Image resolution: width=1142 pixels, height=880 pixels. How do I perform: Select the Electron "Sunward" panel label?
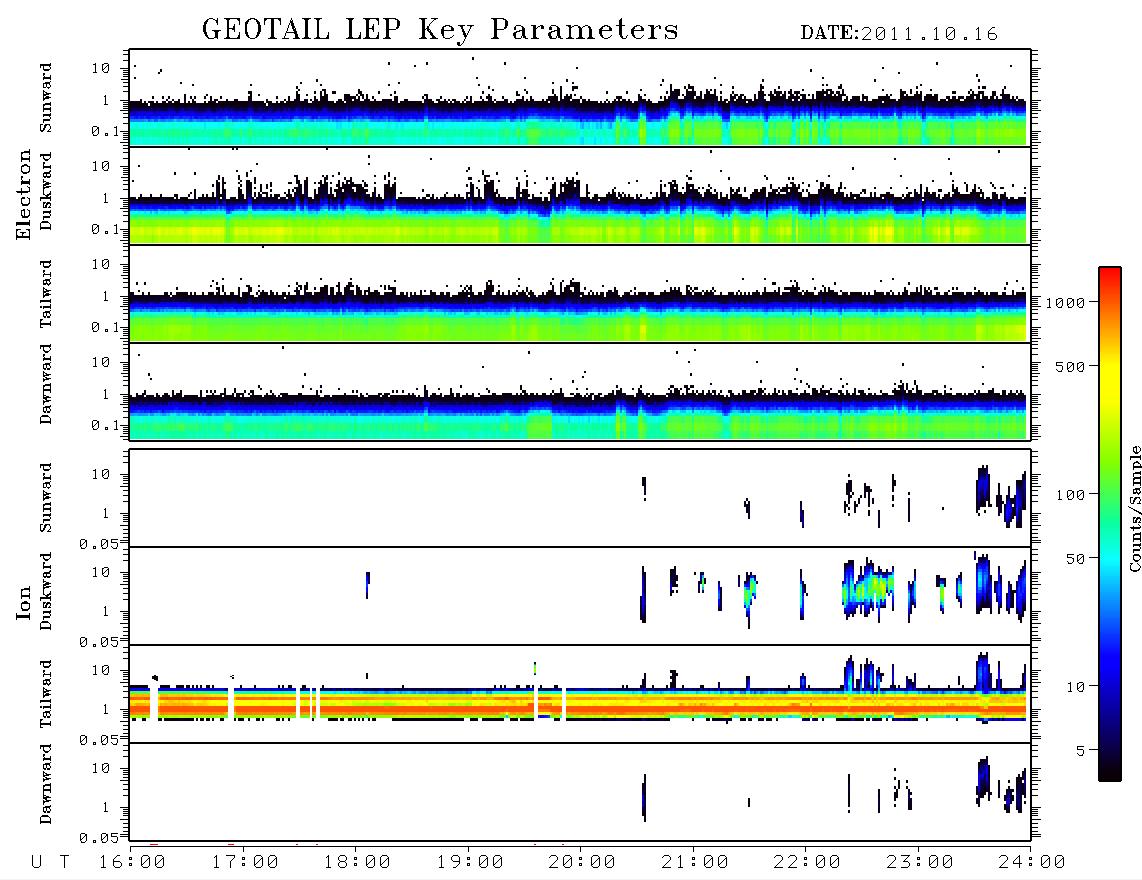pos(46,98)
